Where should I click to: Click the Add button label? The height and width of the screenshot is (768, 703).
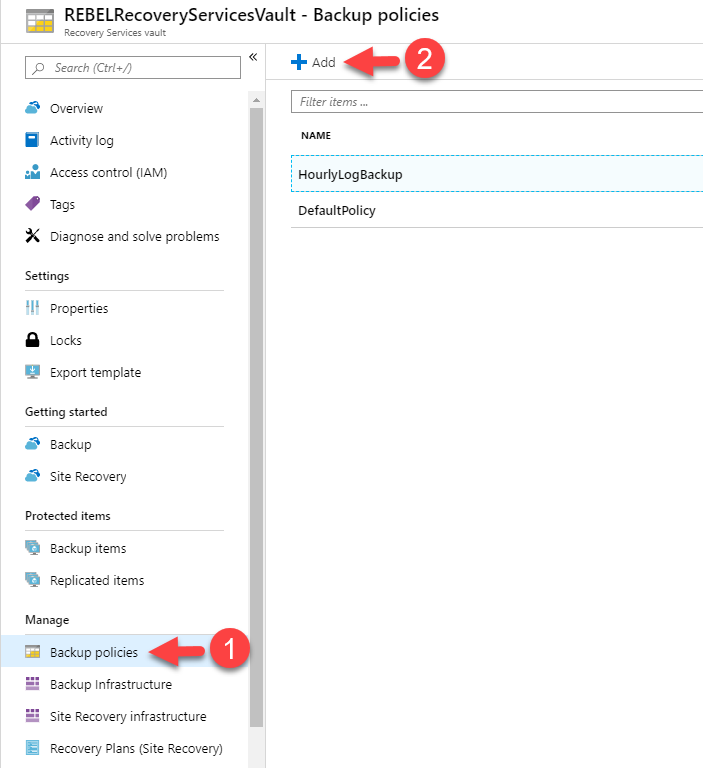(324, 63)
